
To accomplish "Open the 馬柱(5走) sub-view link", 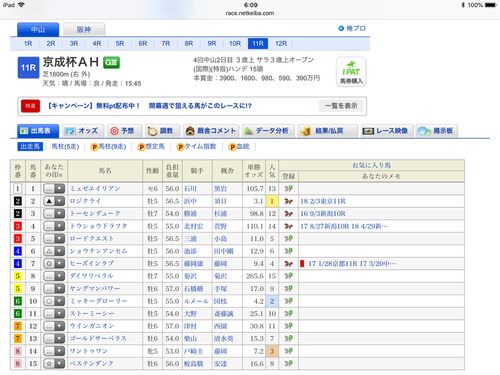I will (65, 147).
